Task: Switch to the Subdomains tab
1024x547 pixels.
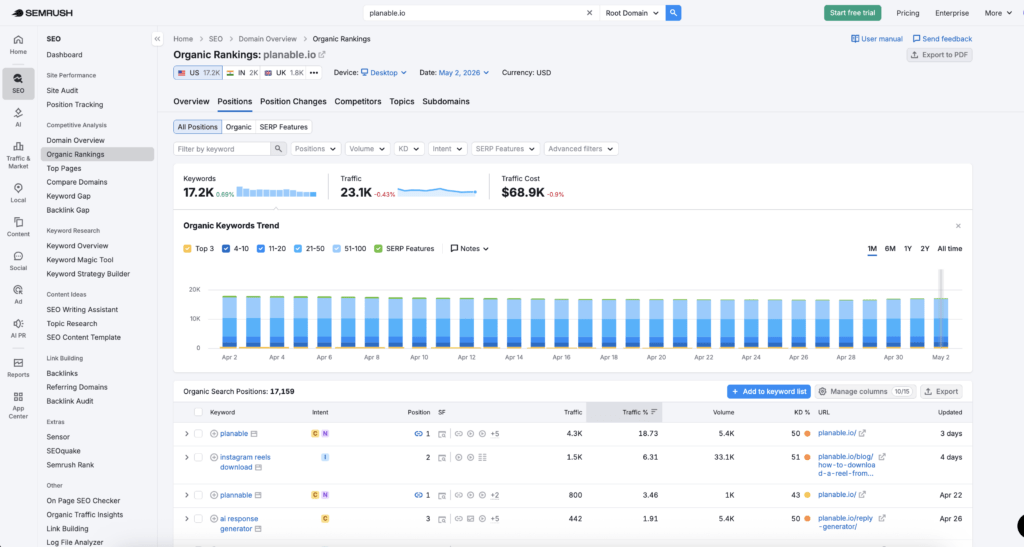Action: [446, 102]
